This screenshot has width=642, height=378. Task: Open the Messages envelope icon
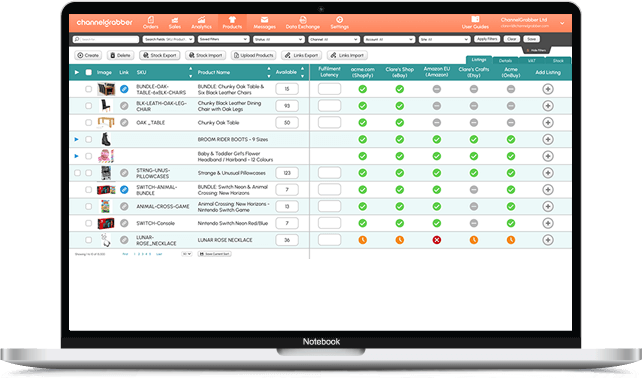pos(264,20)
